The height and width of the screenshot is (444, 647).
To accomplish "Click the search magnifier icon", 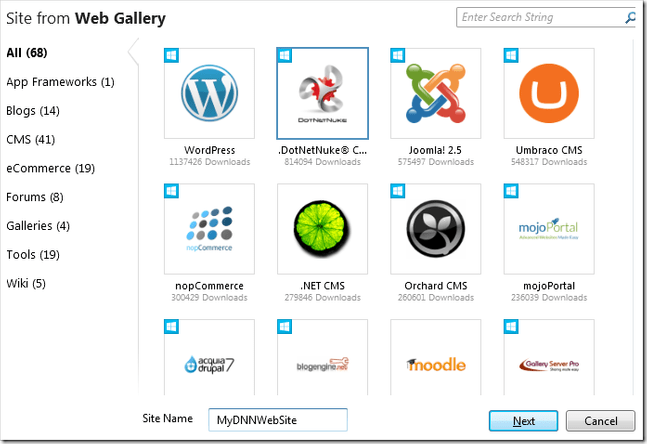I will (x=630, y=18).
